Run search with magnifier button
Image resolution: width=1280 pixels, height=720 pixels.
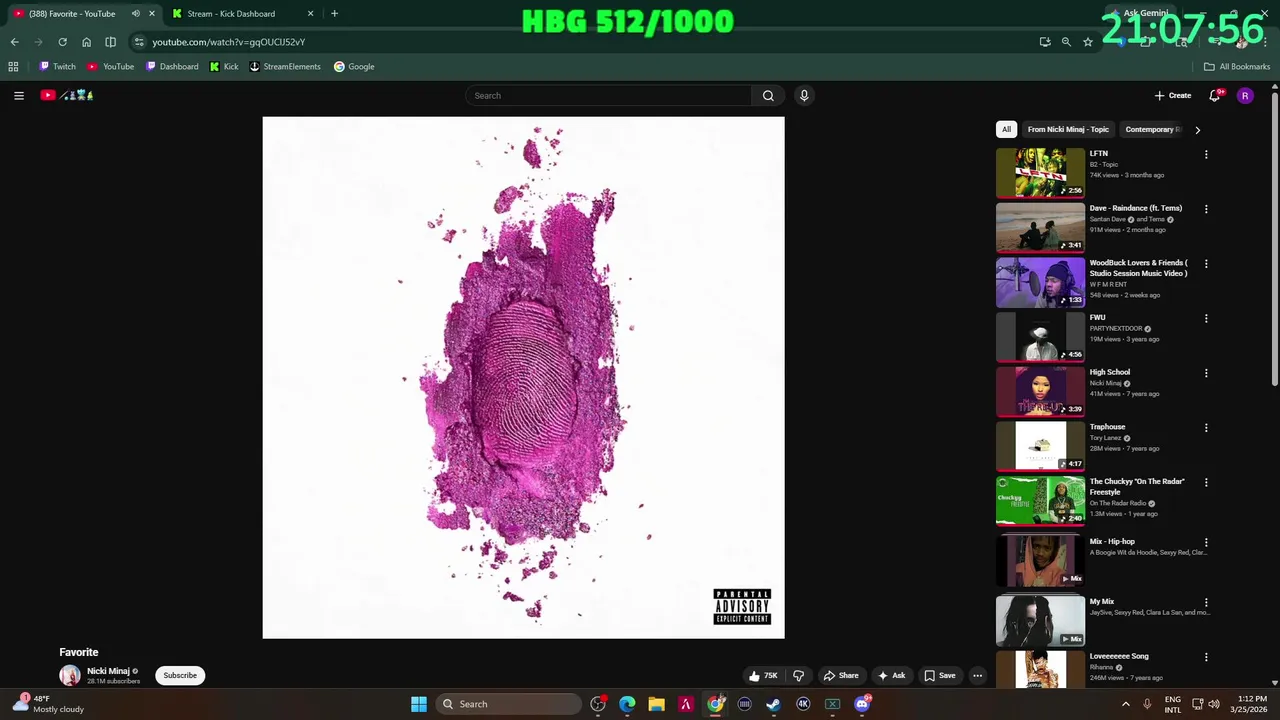tap(768, 95)
